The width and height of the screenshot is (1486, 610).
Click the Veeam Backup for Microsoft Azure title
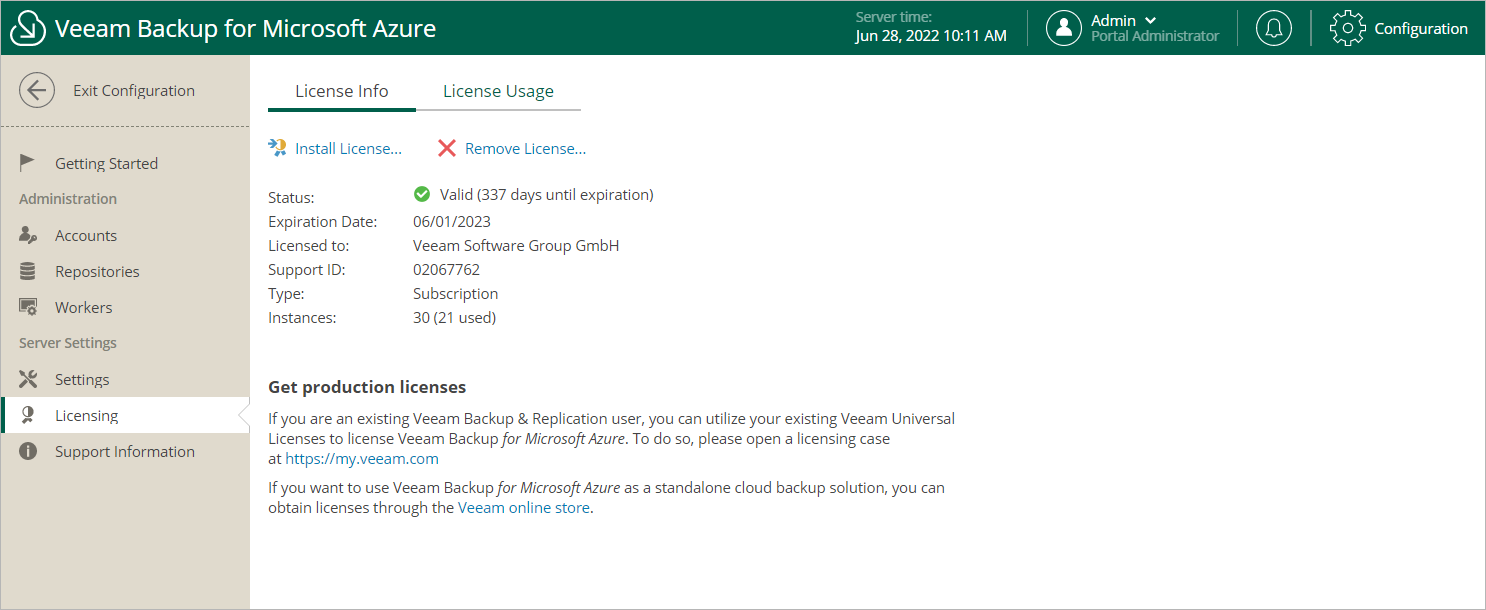[x=245, y=28]
